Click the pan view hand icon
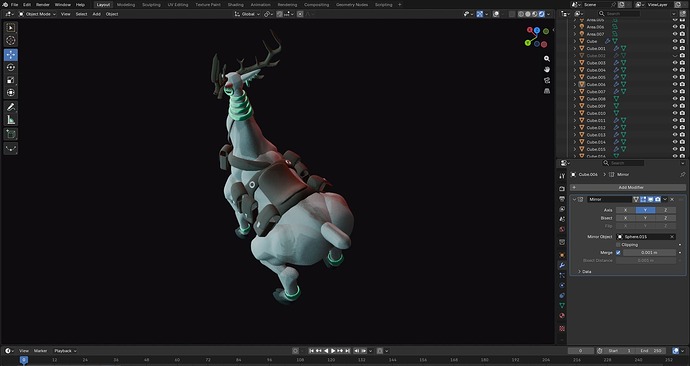 tap(547, 70)
